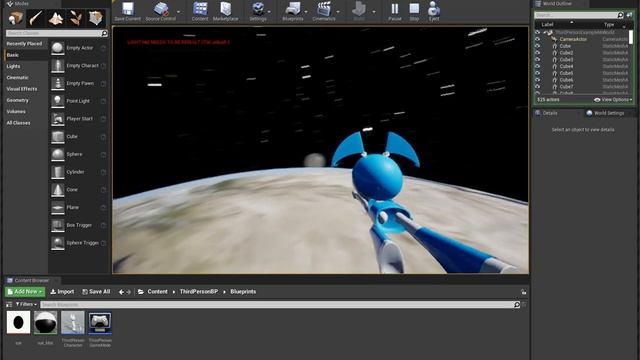Screen dimensions: 640x360
Task: Open View Options dropdown in World Outliner
Action: [x=613, y=100]
